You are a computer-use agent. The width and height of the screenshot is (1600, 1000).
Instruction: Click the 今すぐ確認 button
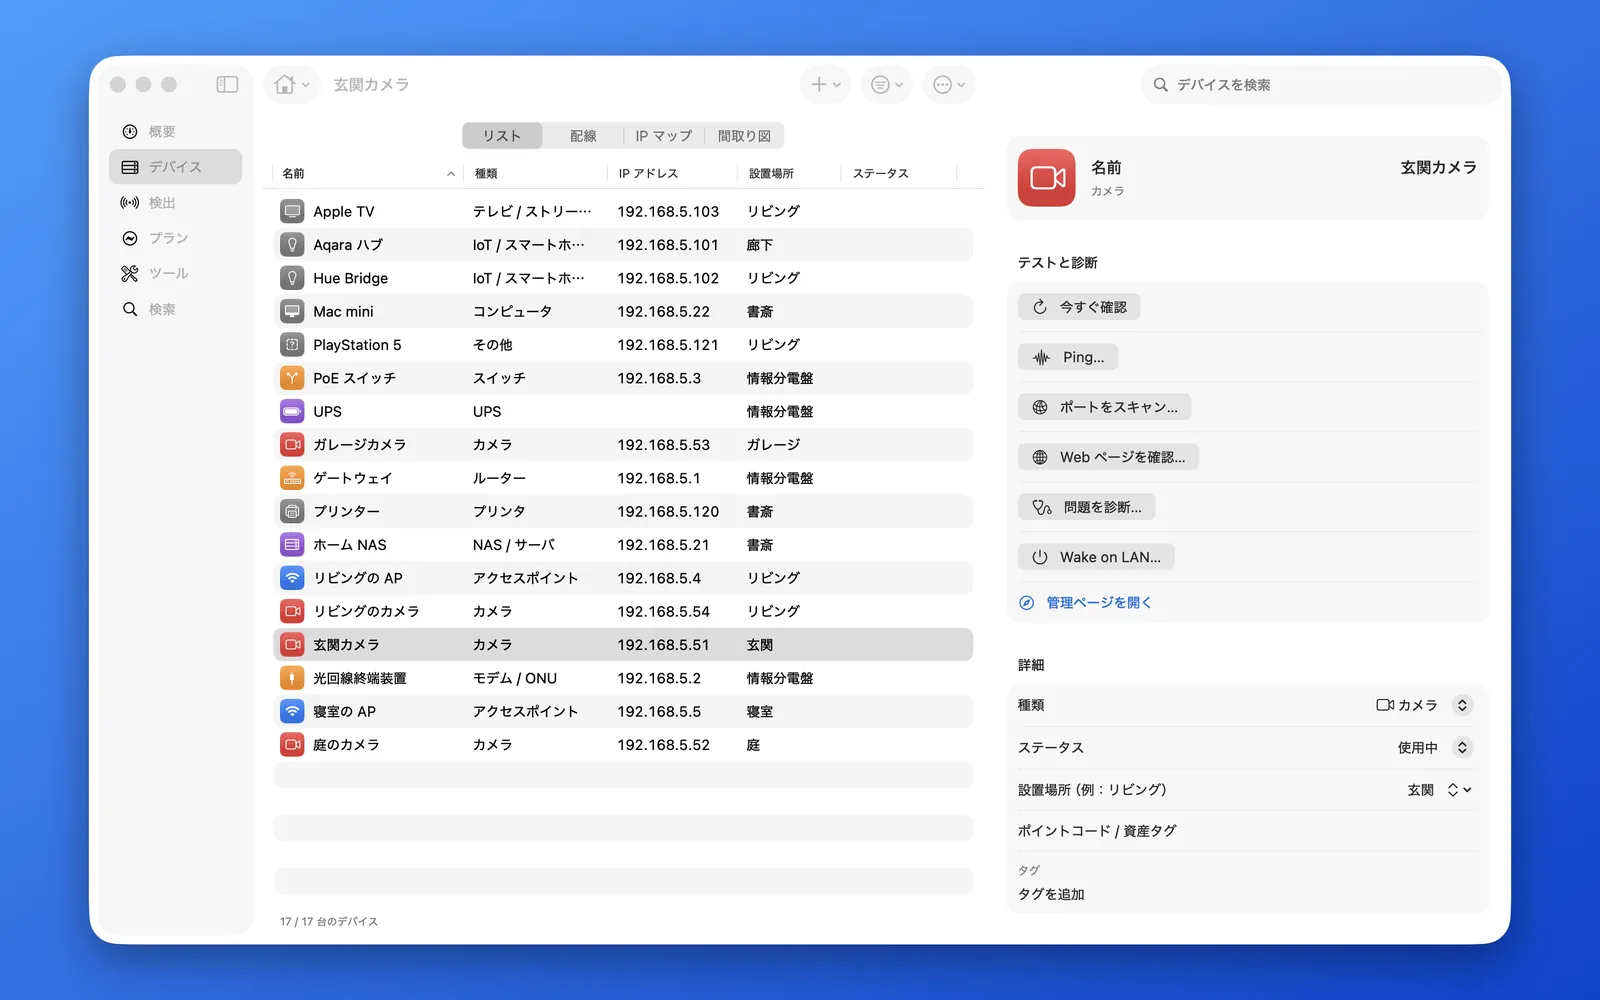tap(1079, 307)
